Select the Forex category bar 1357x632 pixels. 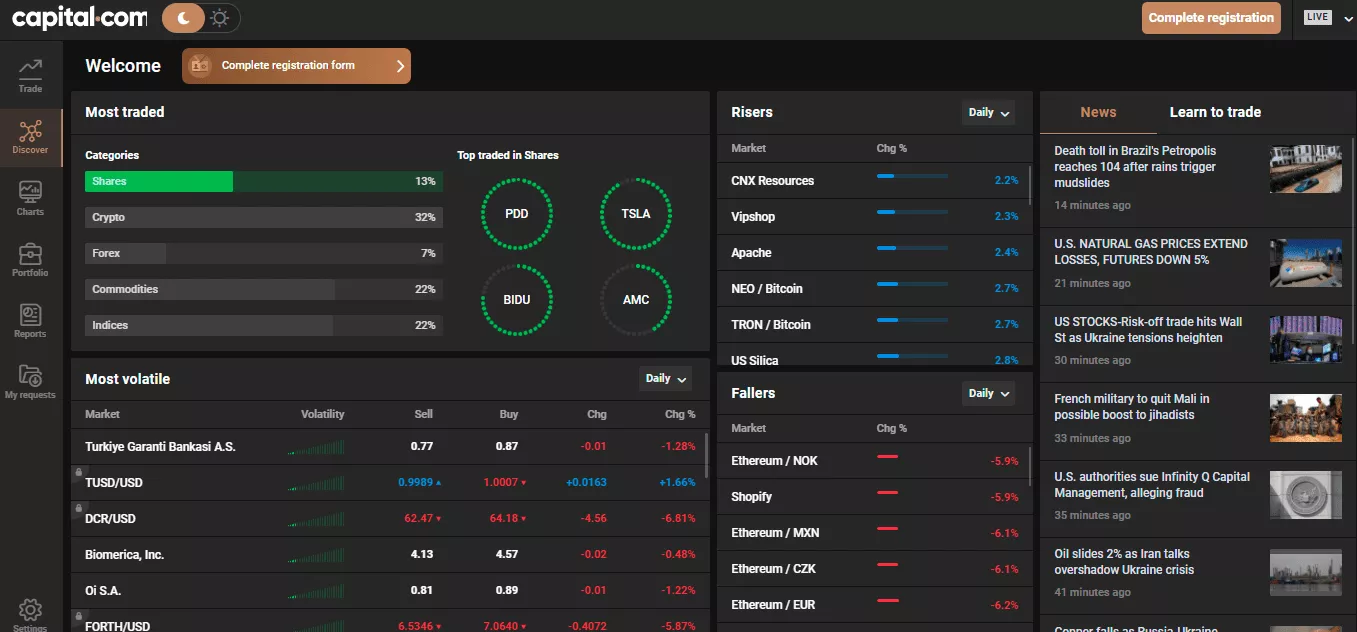[x=264, y=253]
